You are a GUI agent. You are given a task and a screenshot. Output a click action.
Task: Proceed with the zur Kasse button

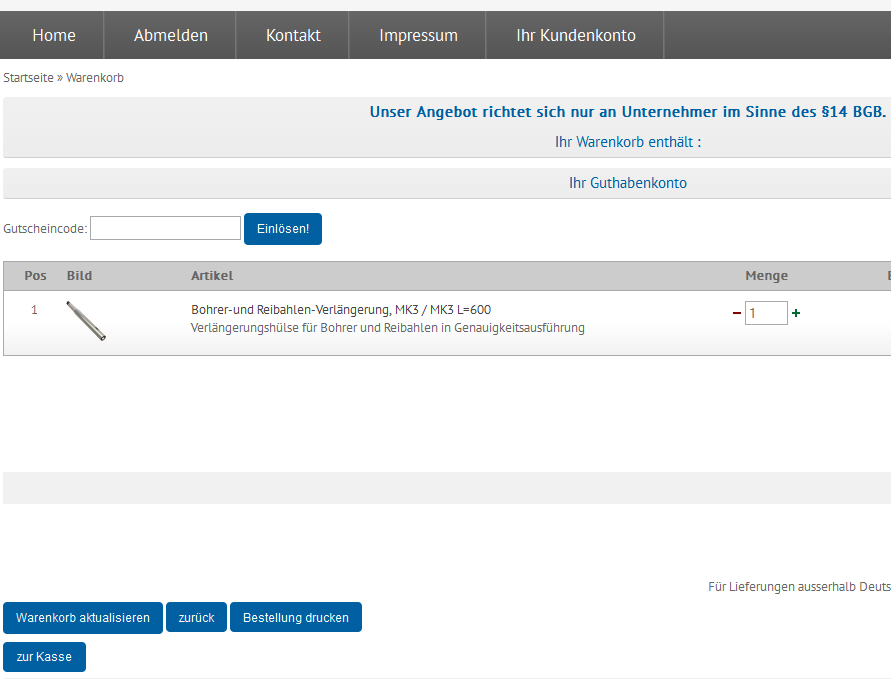[x=44, y=657]
